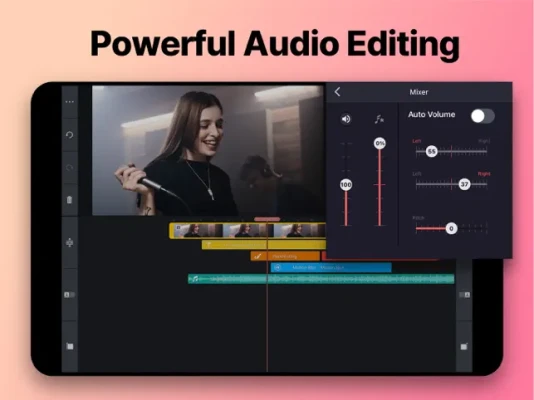The height and width of the screenshot is (400, 534).
Task: Open the three-dots more options menu
Action: 69,102
